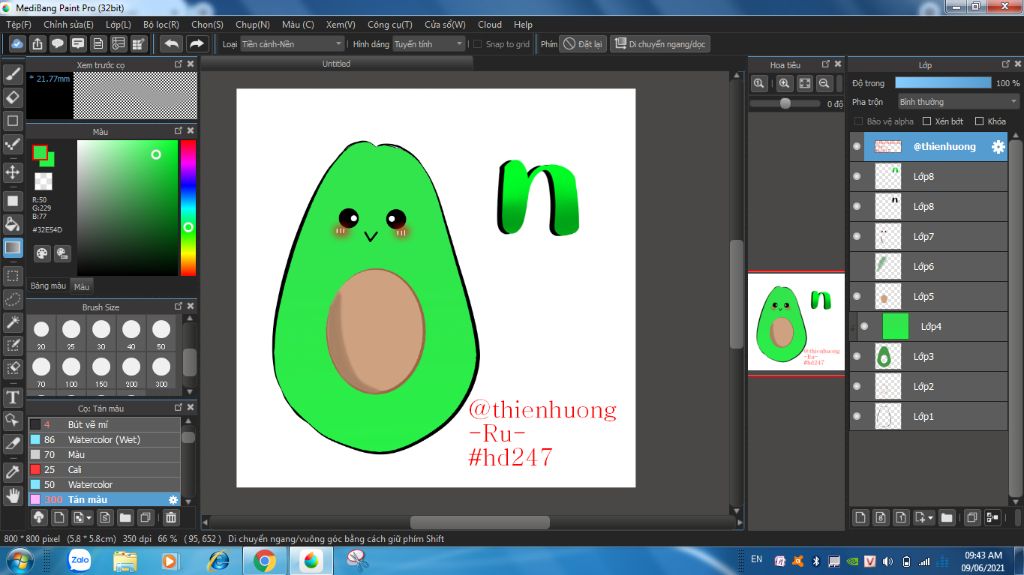Open the Lớp(L) menu

[118, 24]
